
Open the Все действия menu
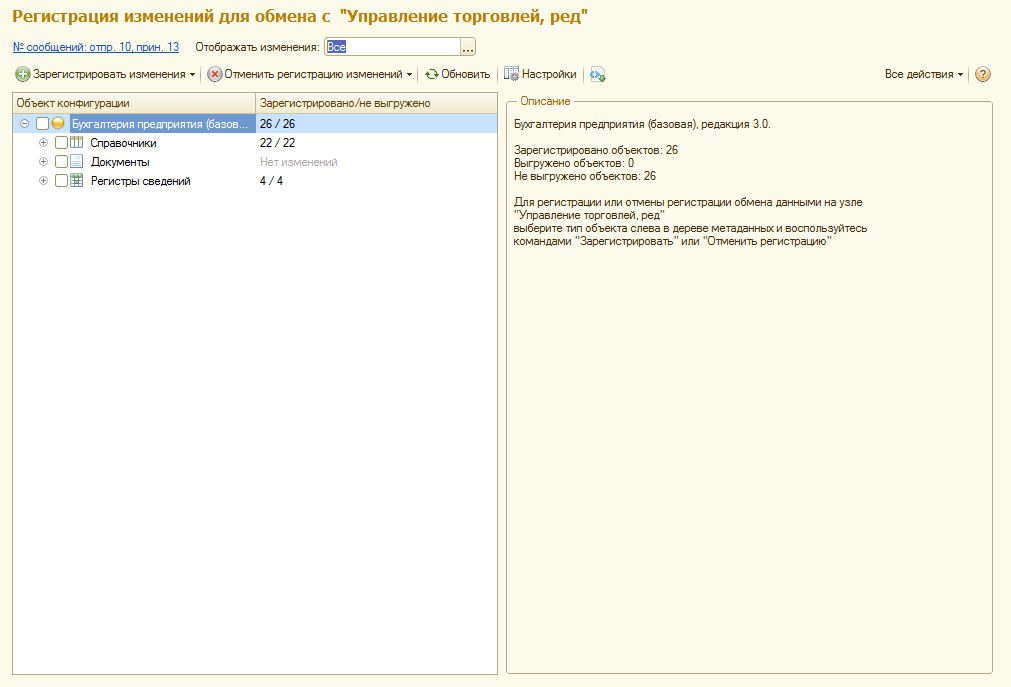924,74
